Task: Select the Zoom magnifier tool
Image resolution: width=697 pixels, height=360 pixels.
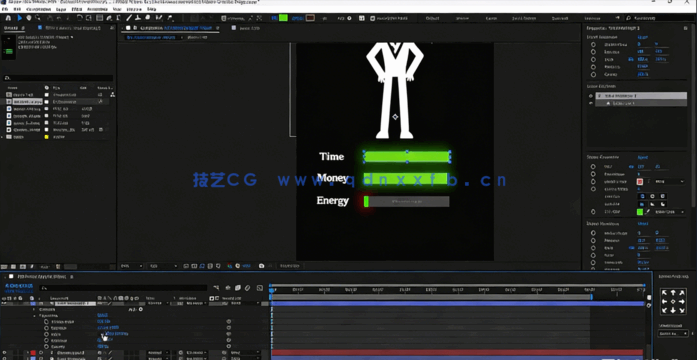Action: click(x=38, y=18)
